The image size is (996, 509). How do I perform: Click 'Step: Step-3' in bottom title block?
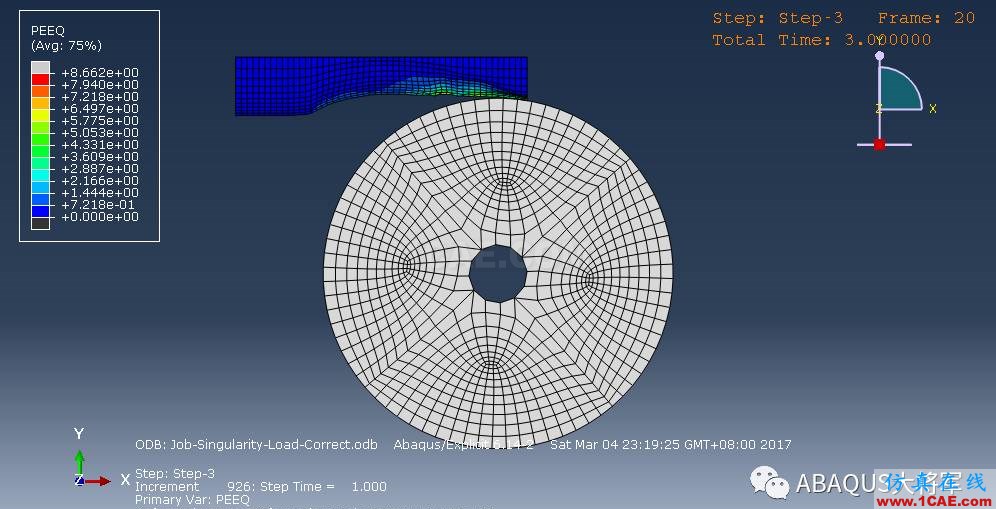click(x=175, y=473)
